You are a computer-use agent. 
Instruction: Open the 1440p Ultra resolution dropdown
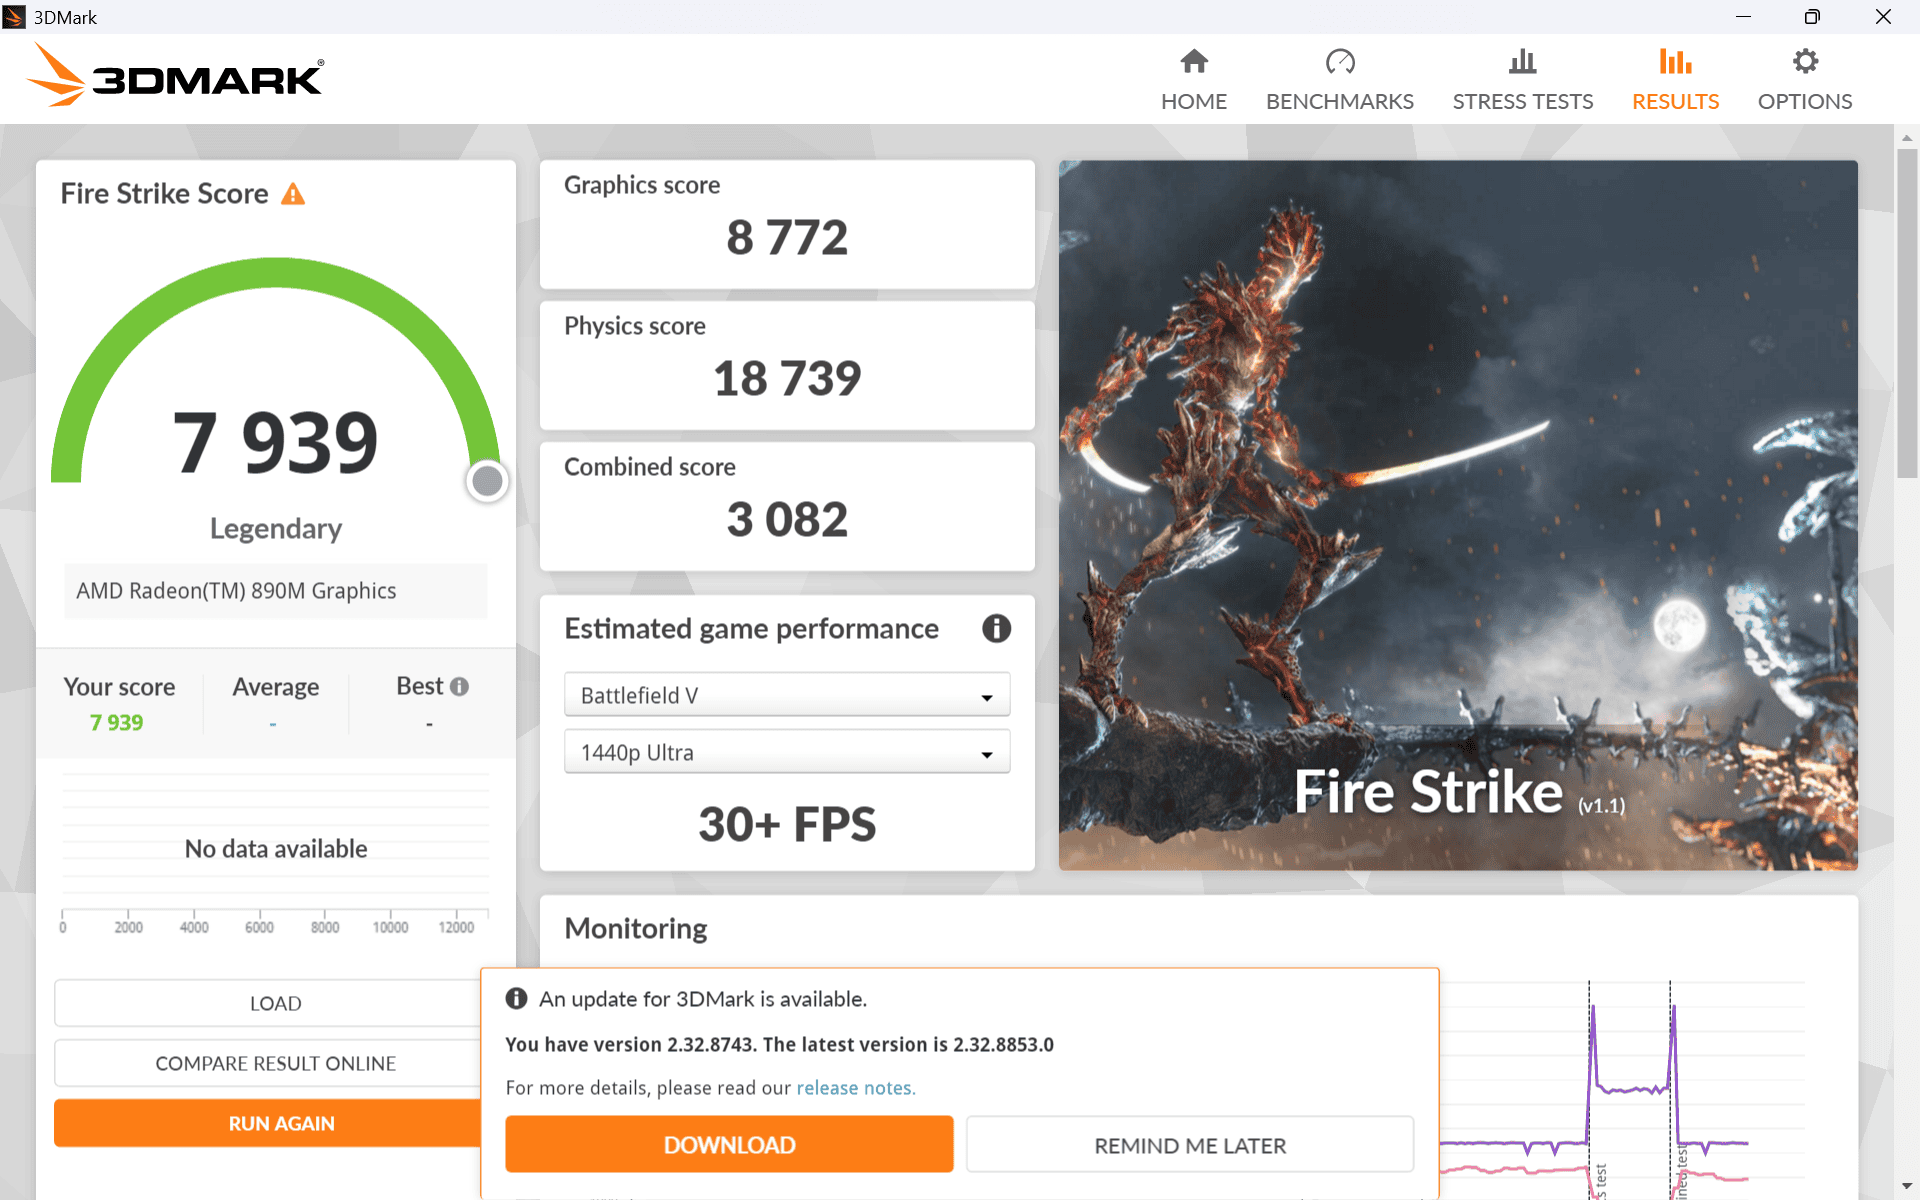point(786,751)
